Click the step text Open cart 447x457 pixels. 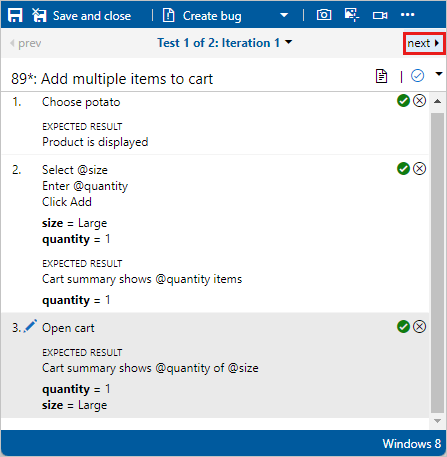tap(68, 328)
